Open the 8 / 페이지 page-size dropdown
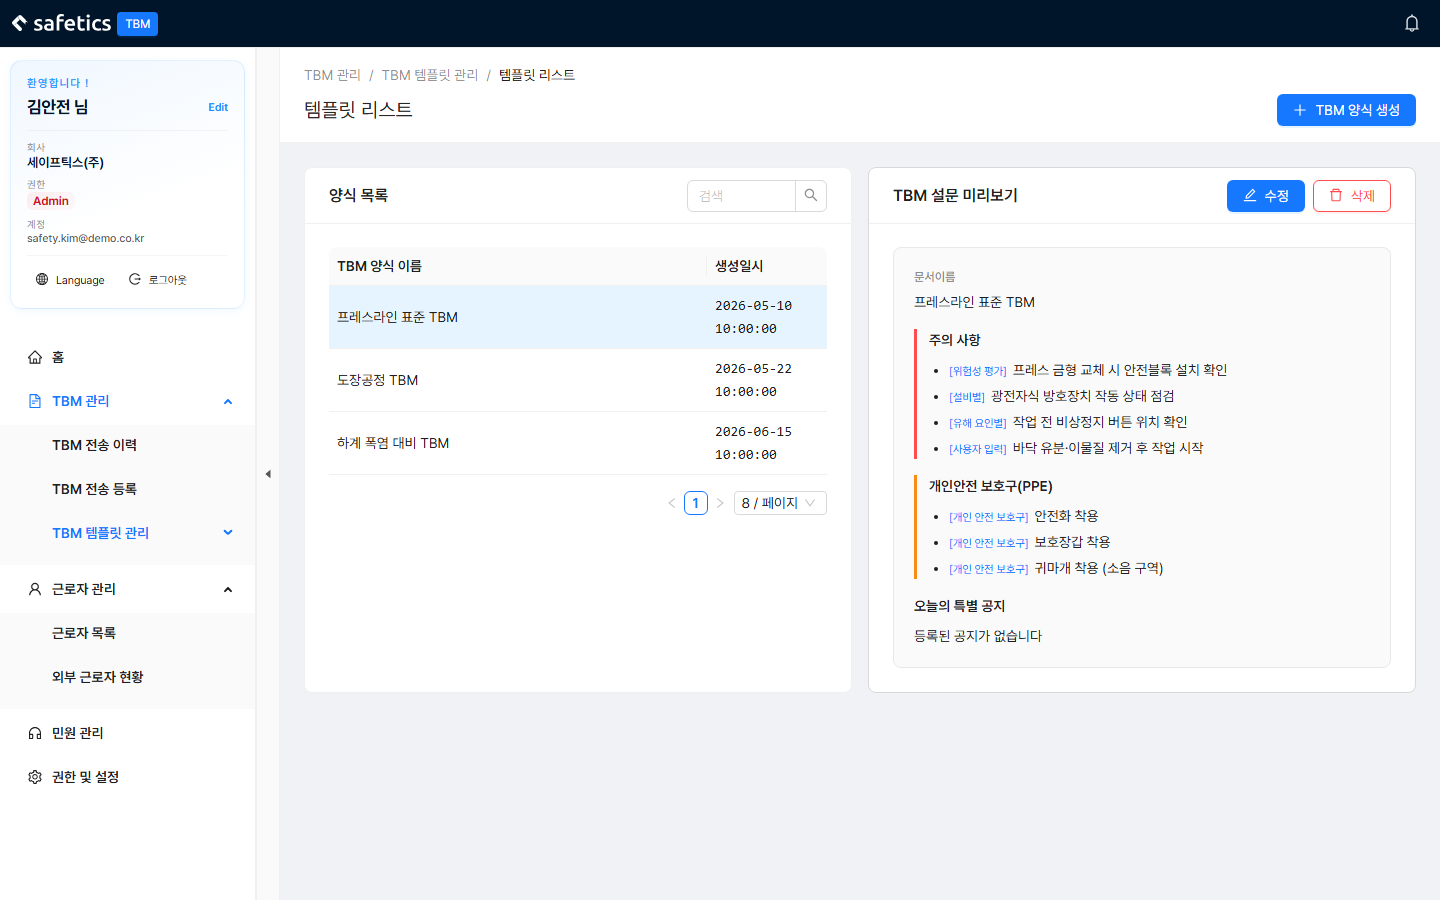 (x=780, y=503)
